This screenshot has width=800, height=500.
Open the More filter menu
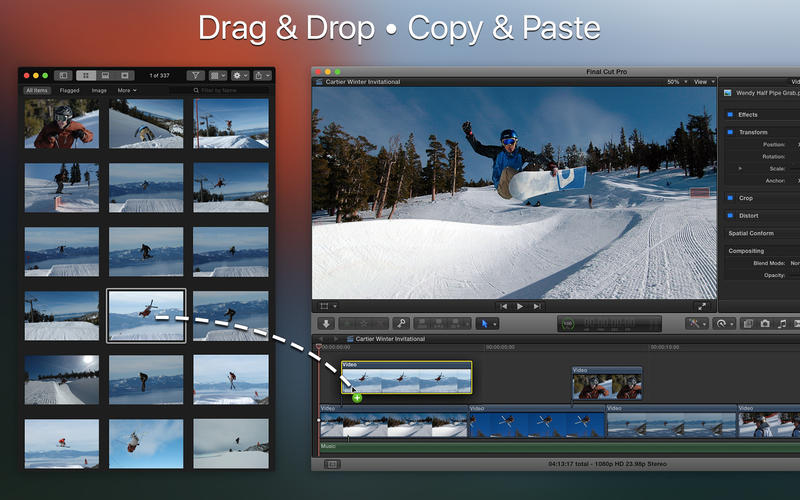point(127,90)
